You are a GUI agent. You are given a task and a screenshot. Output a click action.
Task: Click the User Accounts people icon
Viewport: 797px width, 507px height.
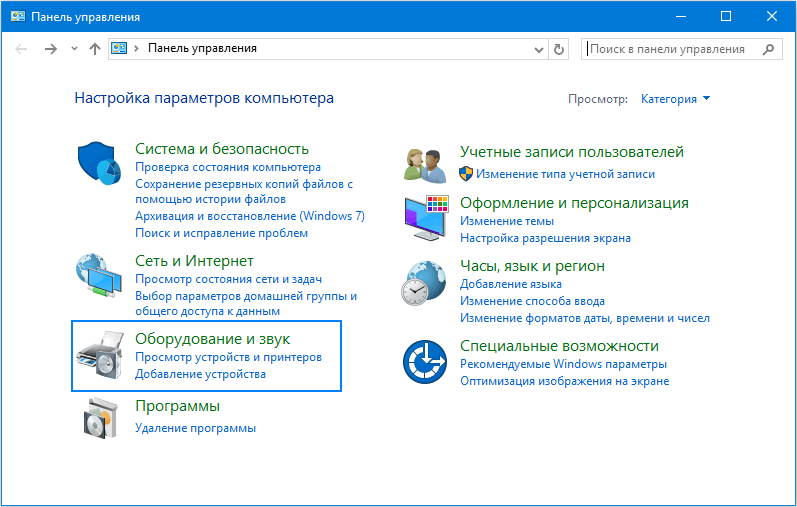[x=424, y=162]
